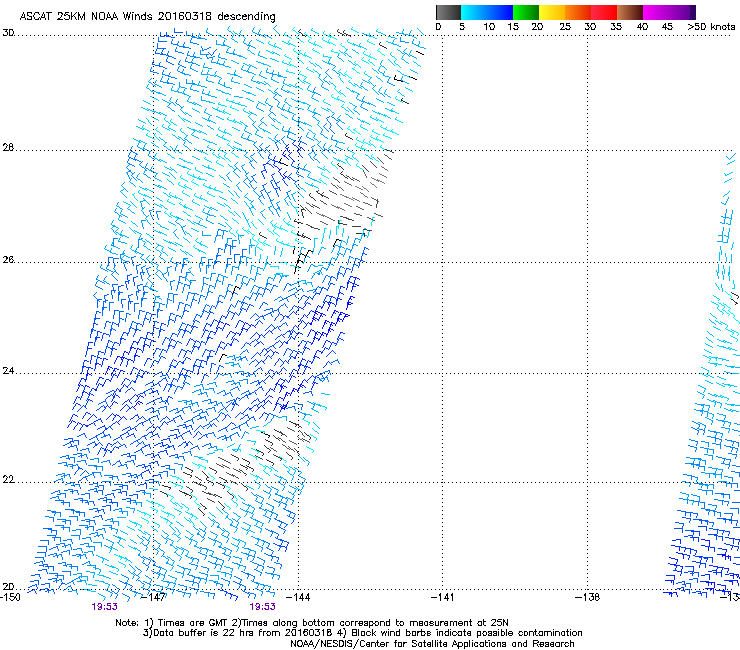Image resolution: width=740 pixels, height=650 pixels.
Task: Click the latitude label '24'
Action: pos(8,371)
